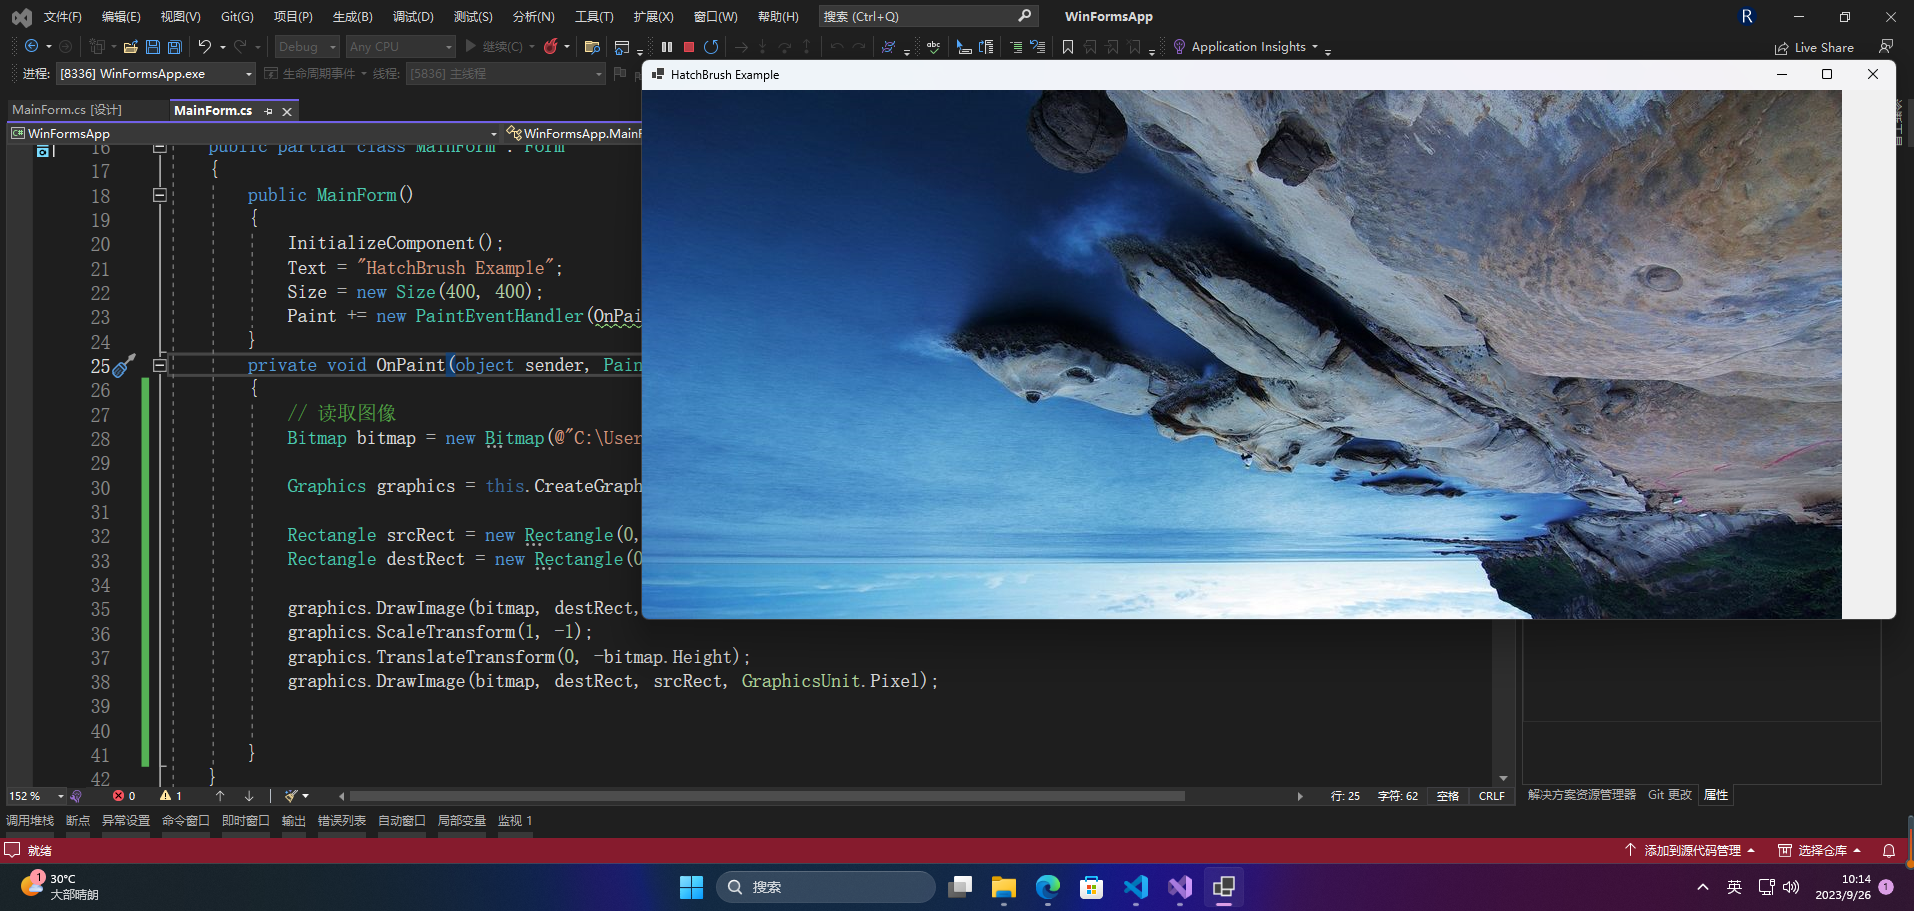Click the search box 搜索 (Ctrl+Q)
This screenshot has height=911, width=1914.
tap(927, 17)
